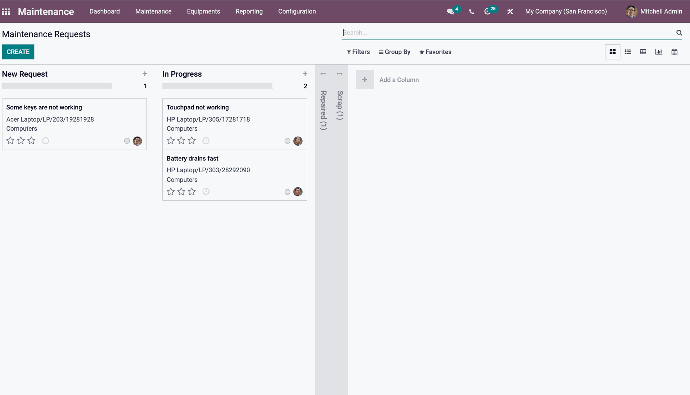Viewport: 690px width, 395px height.
Task: Open activity clock on Touchpad card
Action: [206, 141]
